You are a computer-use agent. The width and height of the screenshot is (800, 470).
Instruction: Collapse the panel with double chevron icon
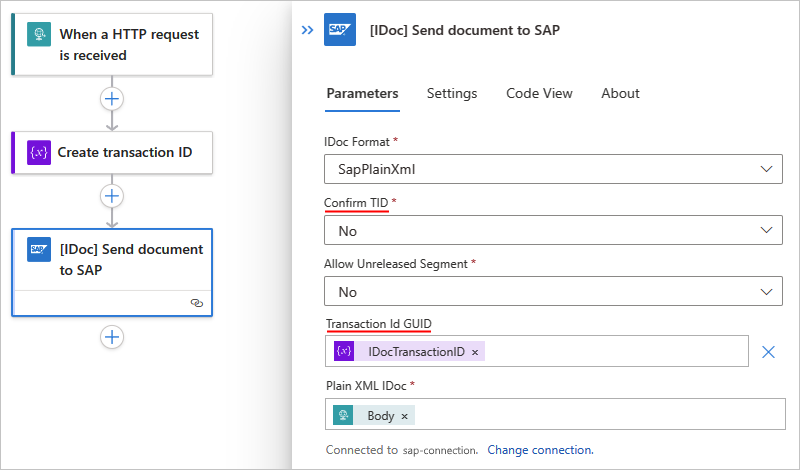pyautogui.click(x=307, y=30)
